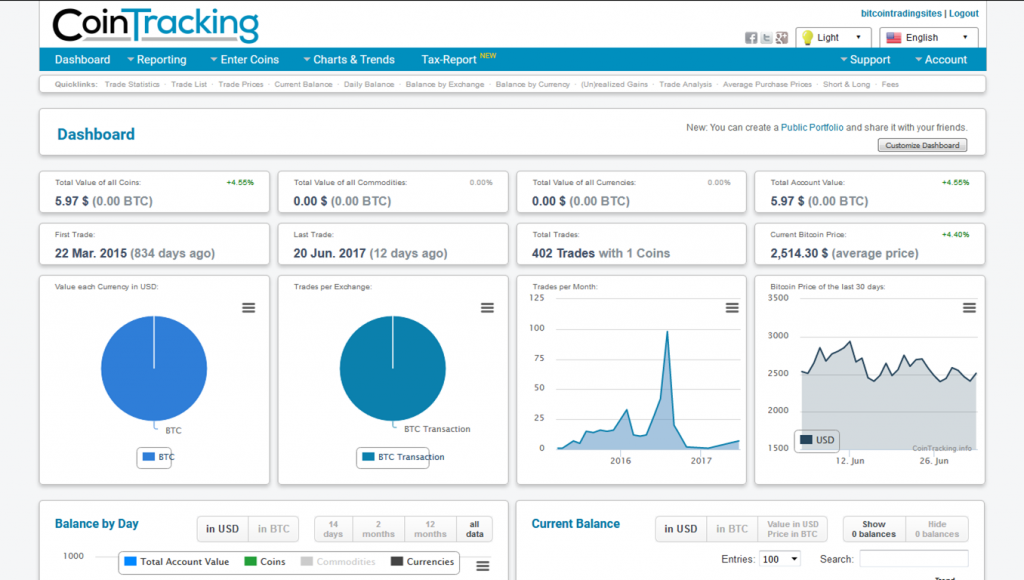Screen dimensions: 1024x580
Task: Click the teal BTC Transaction pie chart
Action: click(392, 368)
